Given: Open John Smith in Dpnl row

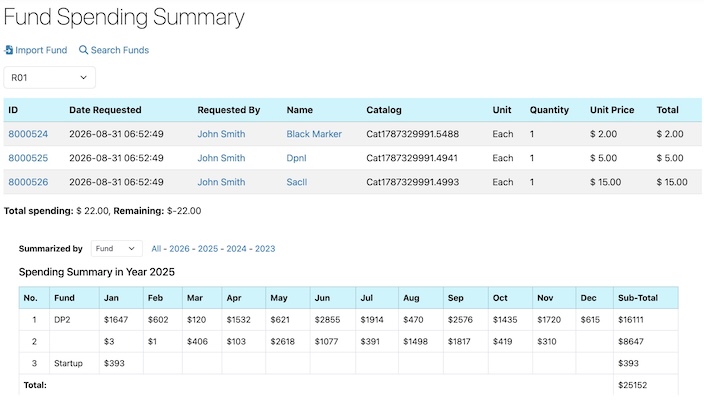Looking at the screenshot, I should [x=221, y=158].
